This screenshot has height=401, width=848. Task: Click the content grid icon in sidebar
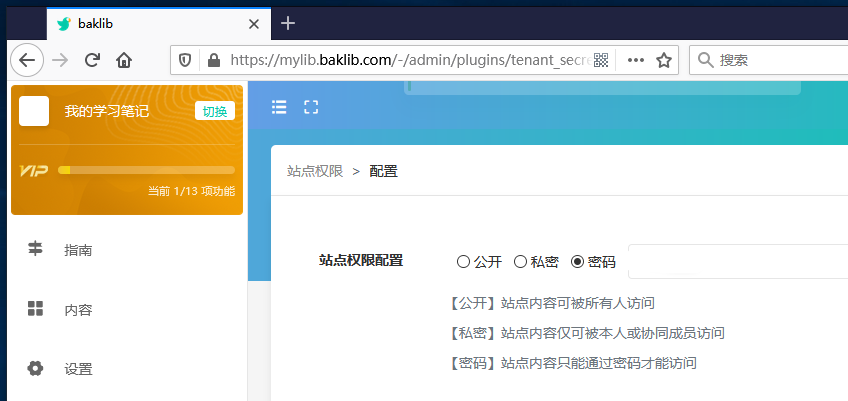coord(36,309)
